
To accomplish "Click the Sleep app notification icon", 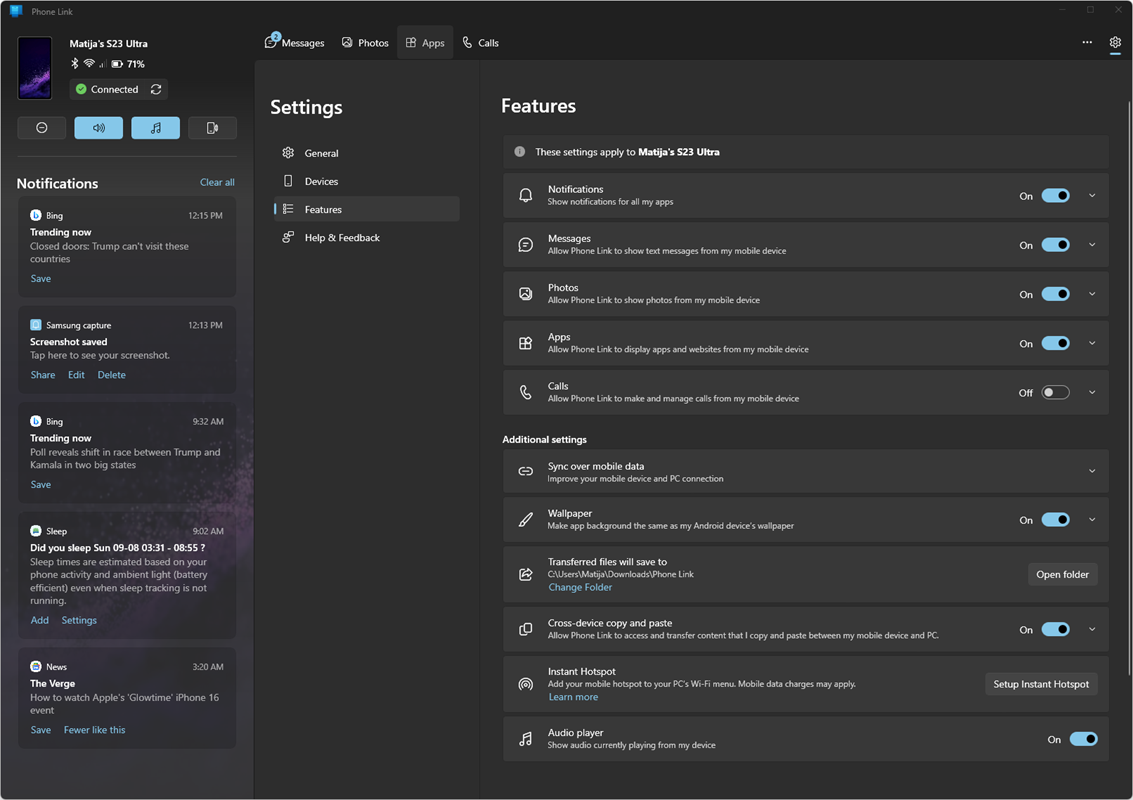I will tap(35, 530).
